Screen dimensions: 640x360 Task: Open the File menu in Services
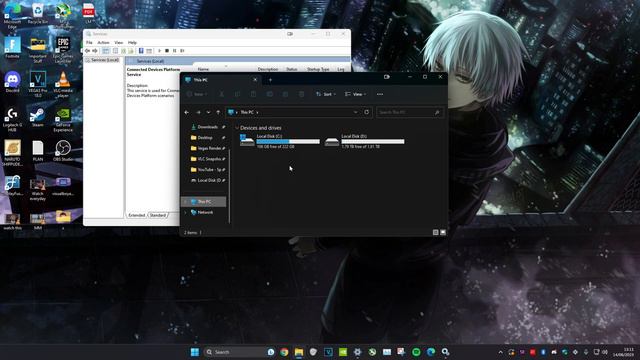click(89, 42)
